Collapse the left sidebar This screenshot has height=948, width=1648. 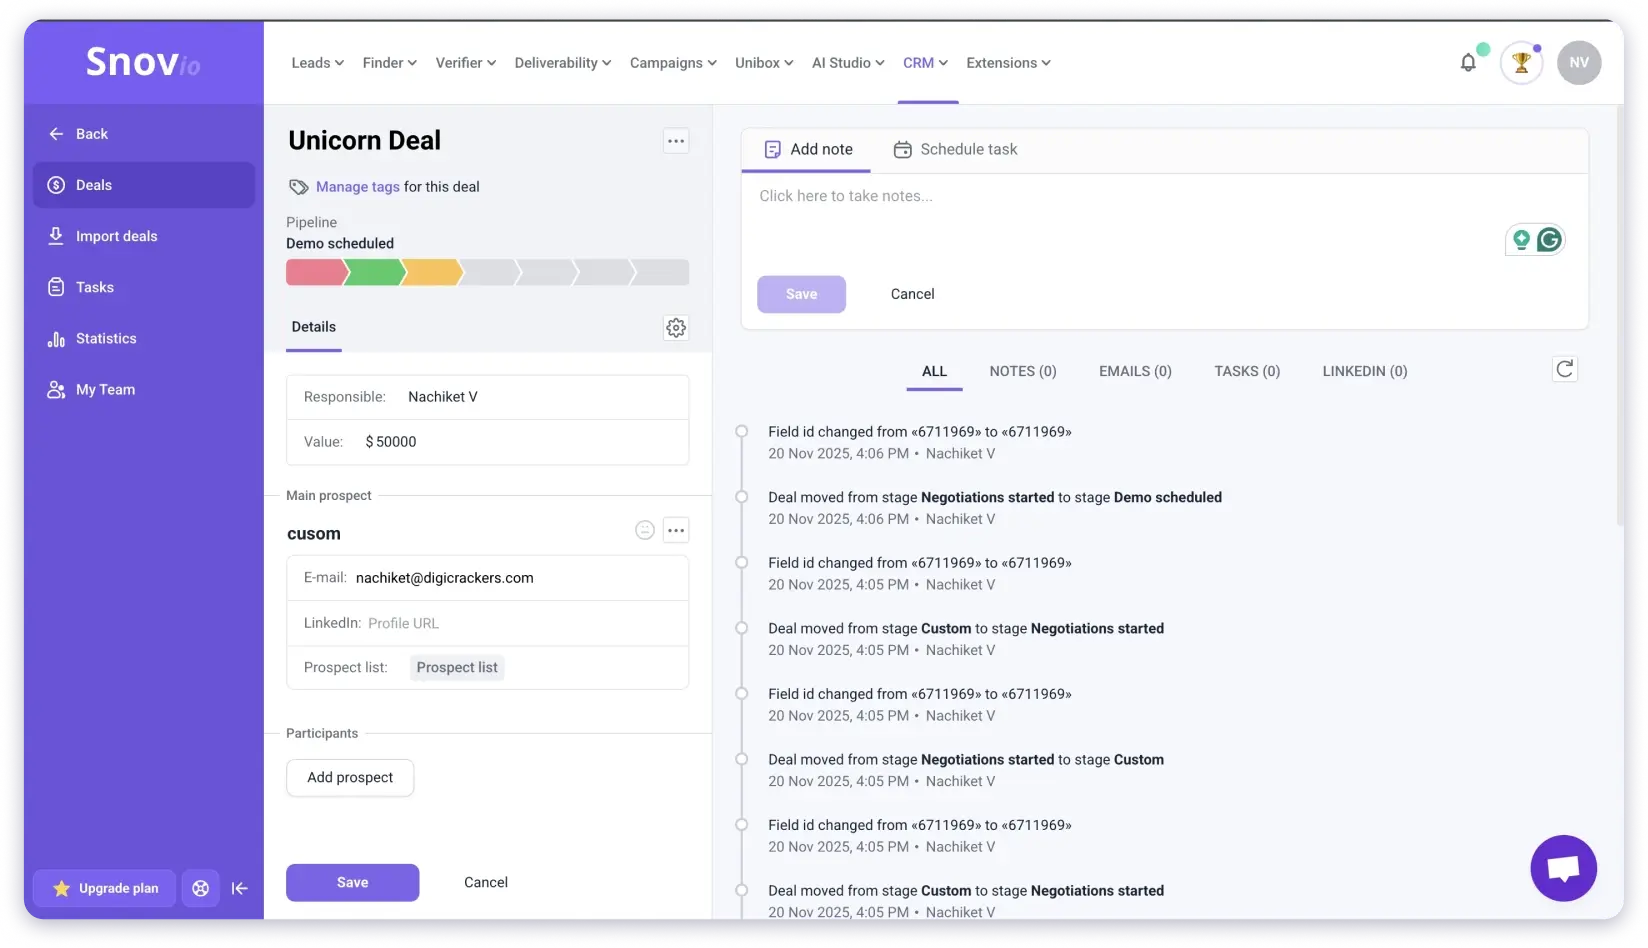(240, 888)
